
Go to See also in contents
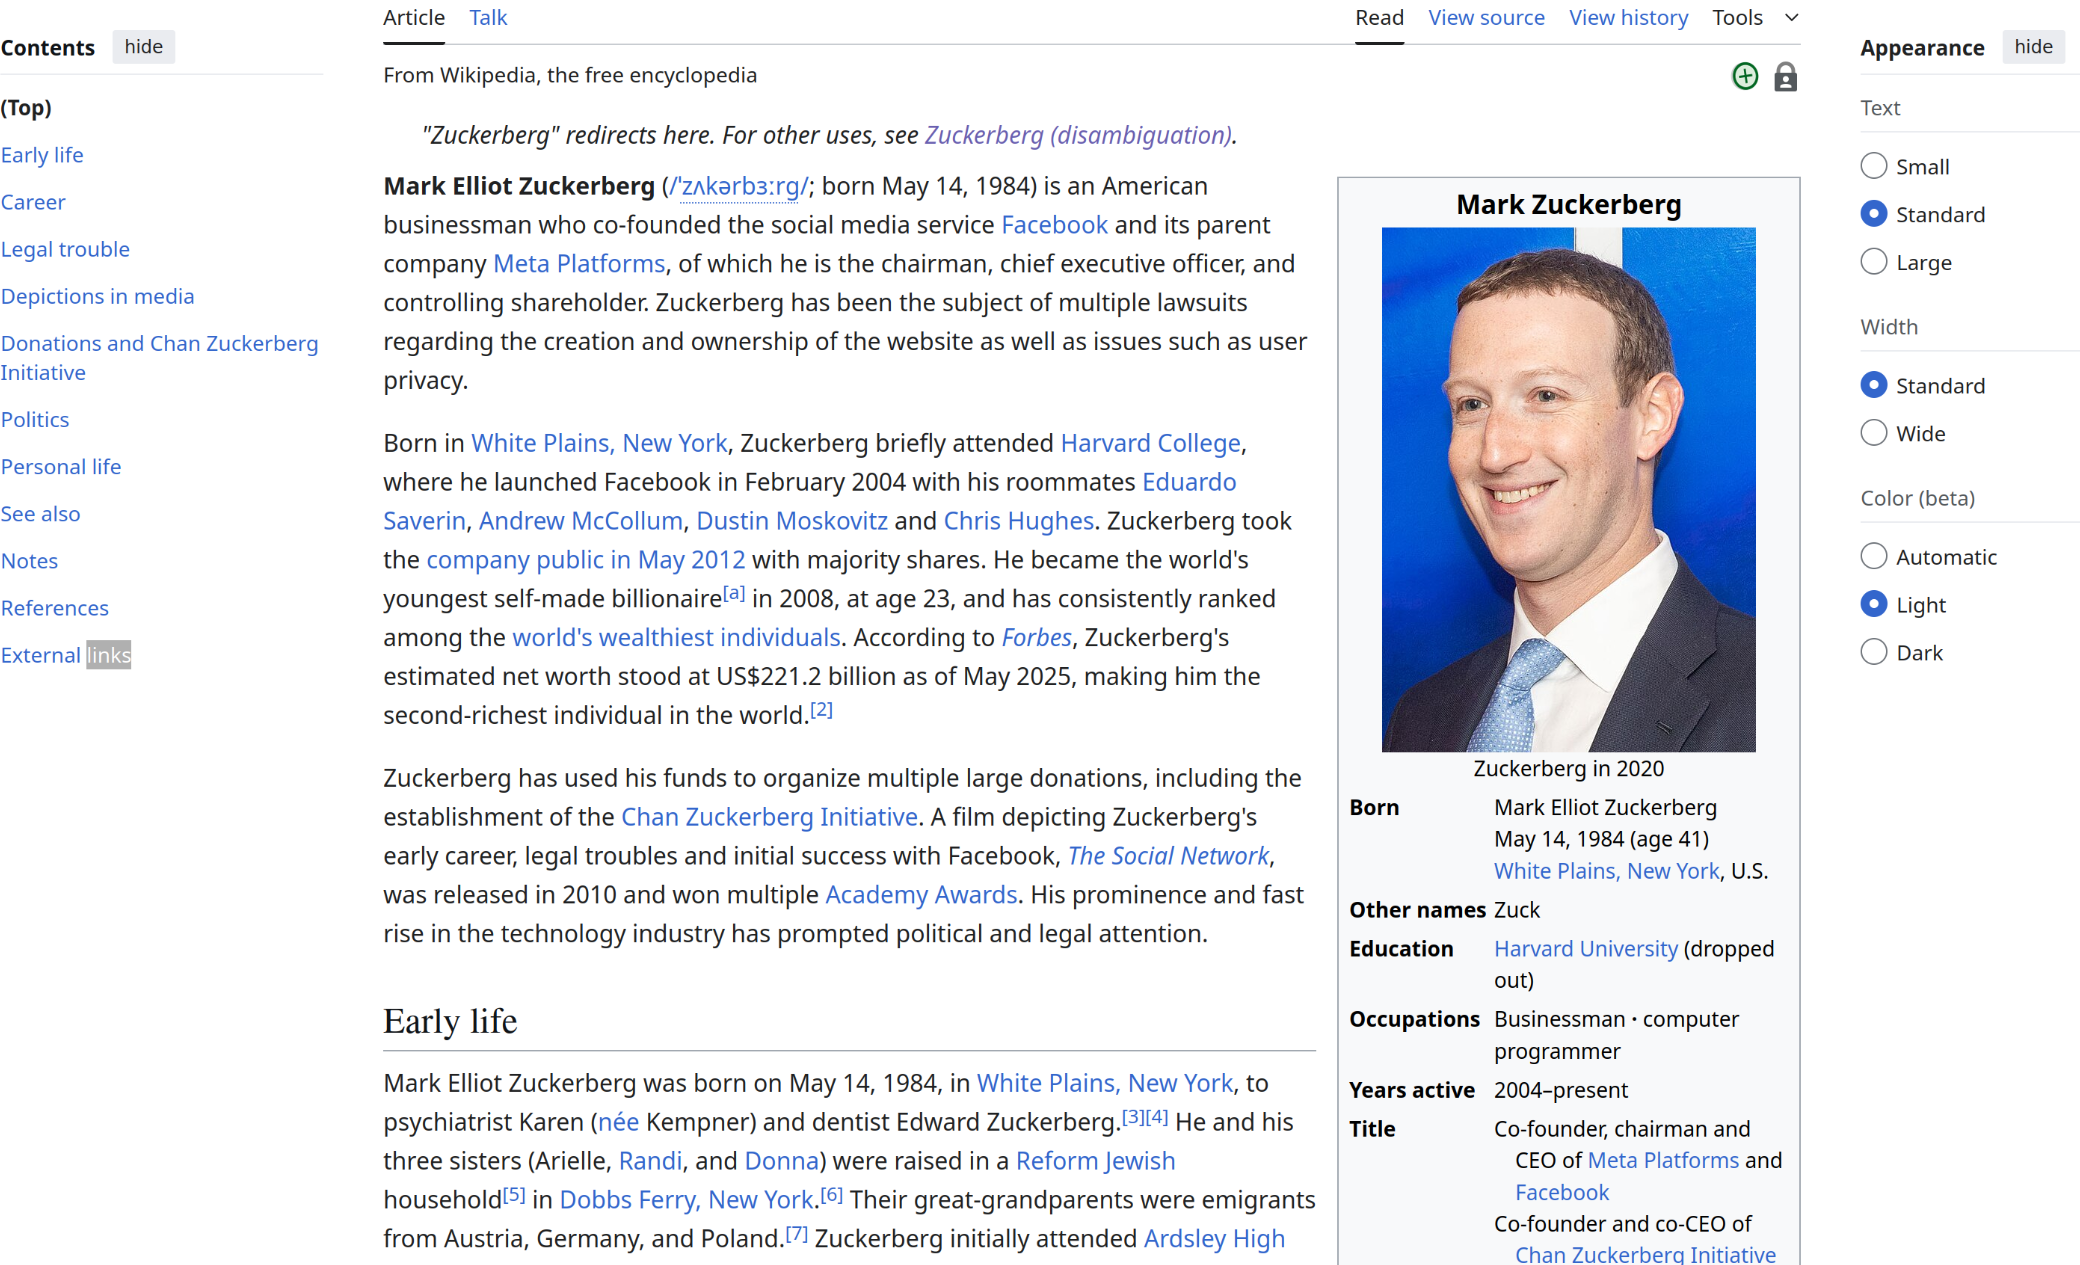[40, 514]
